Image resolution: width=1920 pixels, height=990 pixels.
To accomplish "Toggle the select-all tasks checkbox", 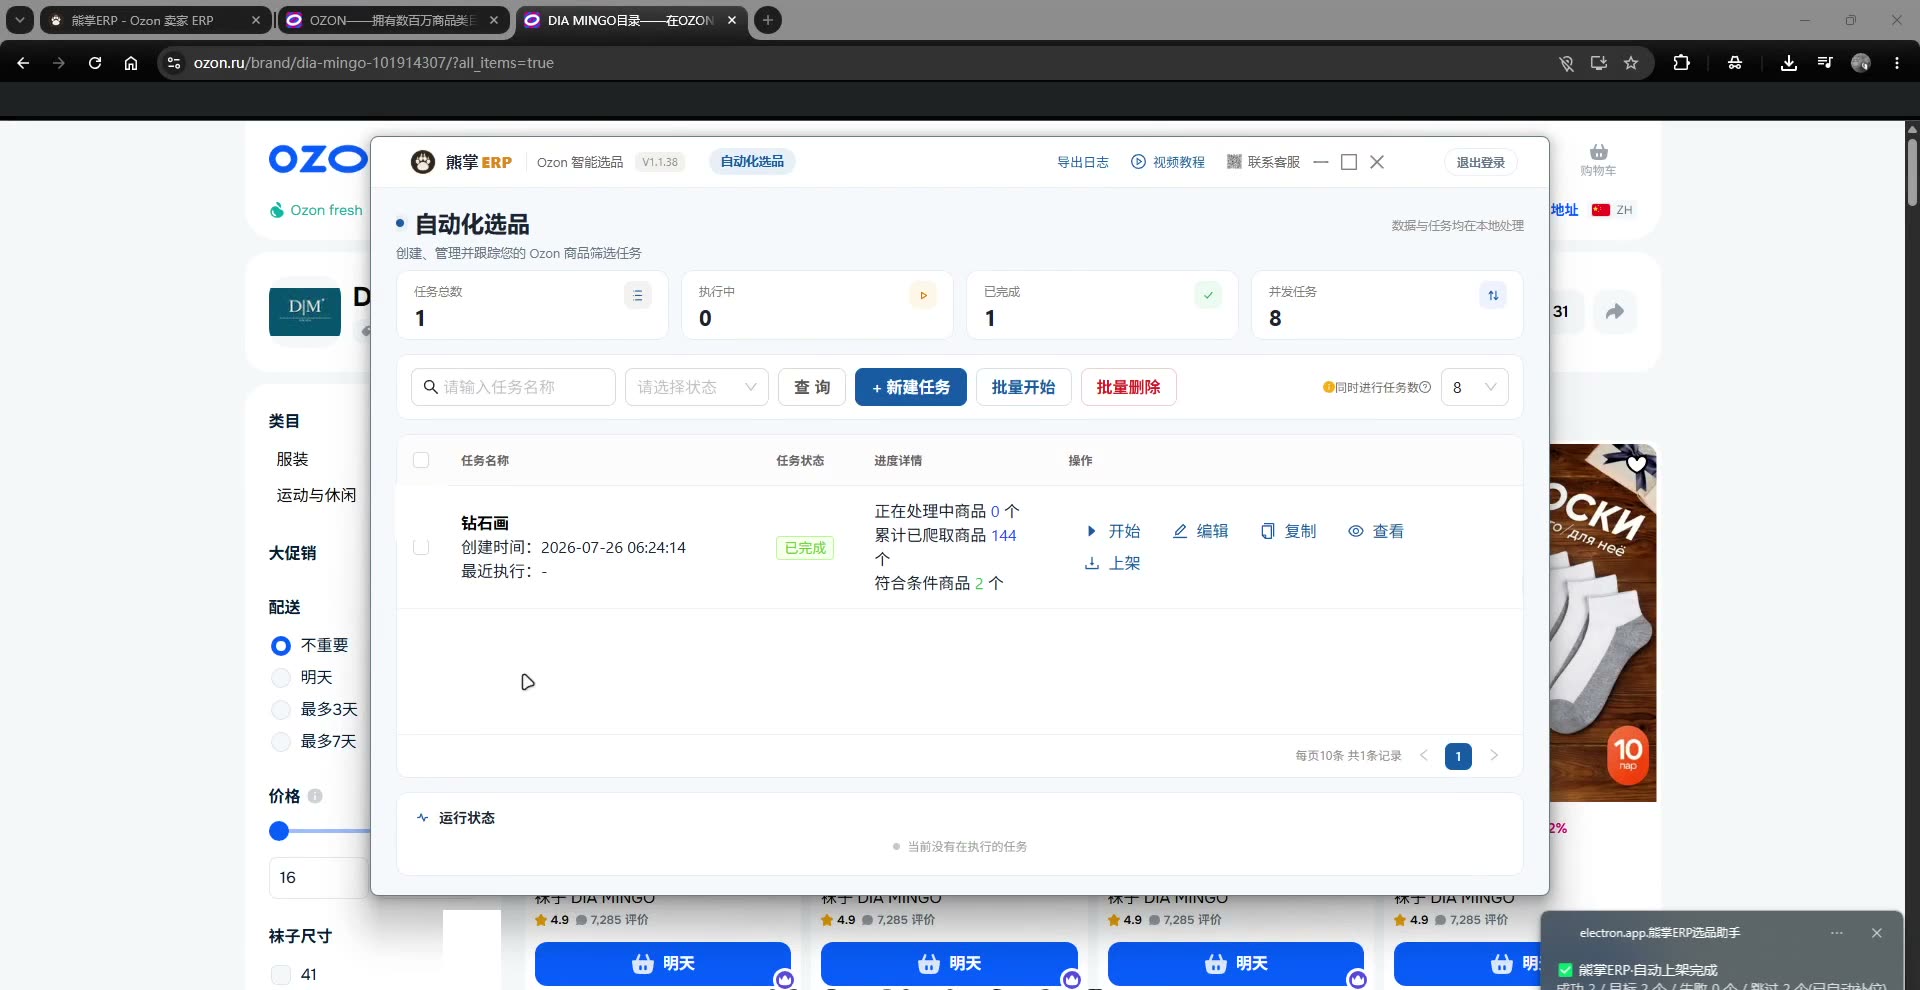I will click(x=421, y=460).
